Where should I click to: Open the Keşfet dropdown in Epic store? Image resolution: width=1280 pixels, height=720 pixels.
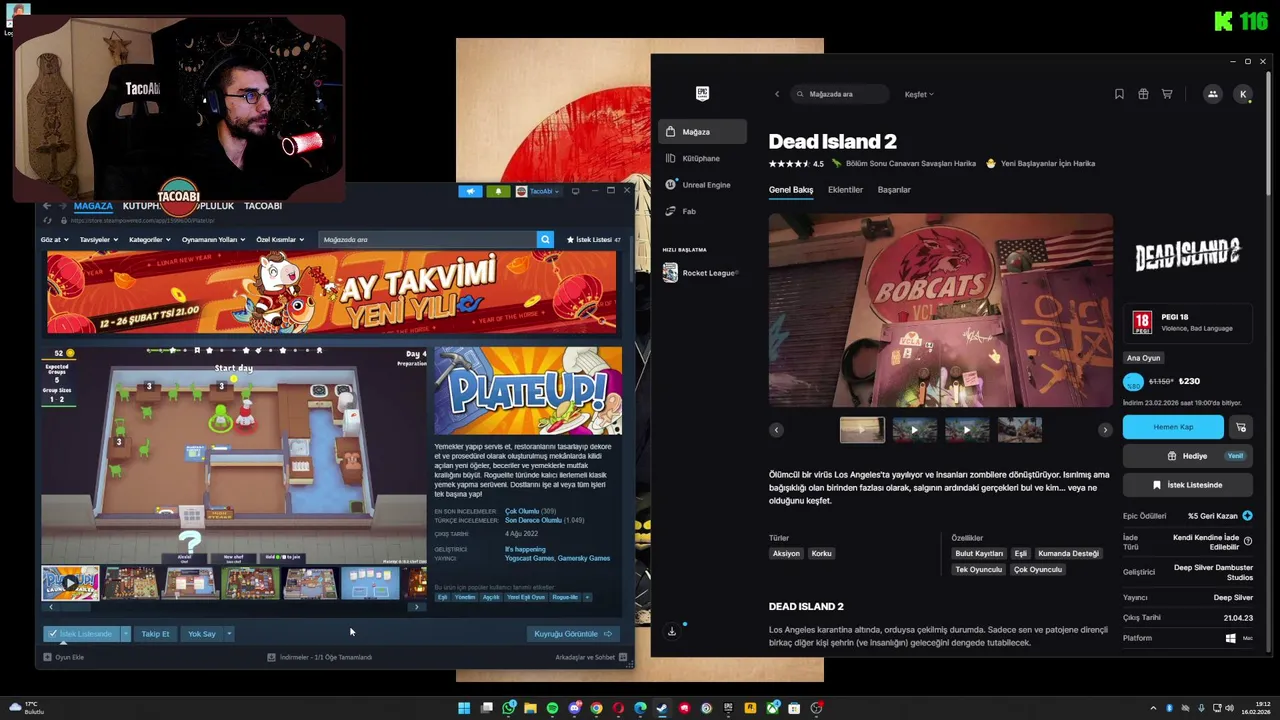919,94
